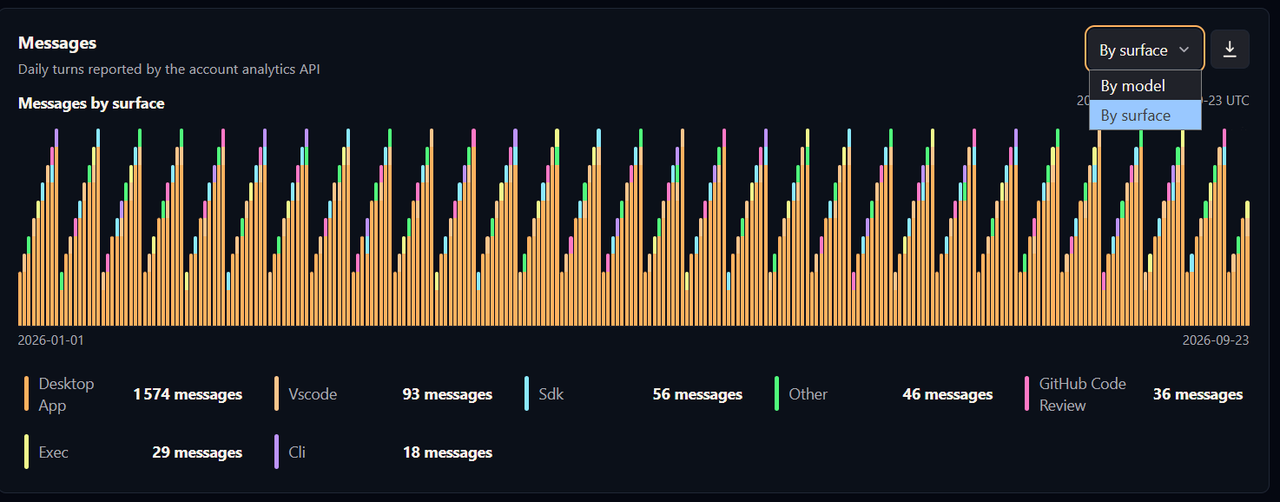Screen dimensions: 1280x502
Task: Click the Sdk legend color swatch
Action: pos(526,394)
